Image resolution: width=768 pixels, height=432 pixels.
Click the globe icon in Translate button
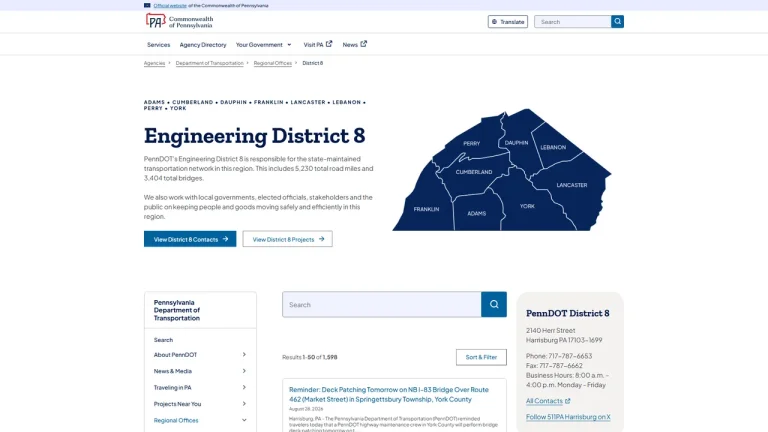[x=494, y=22]
